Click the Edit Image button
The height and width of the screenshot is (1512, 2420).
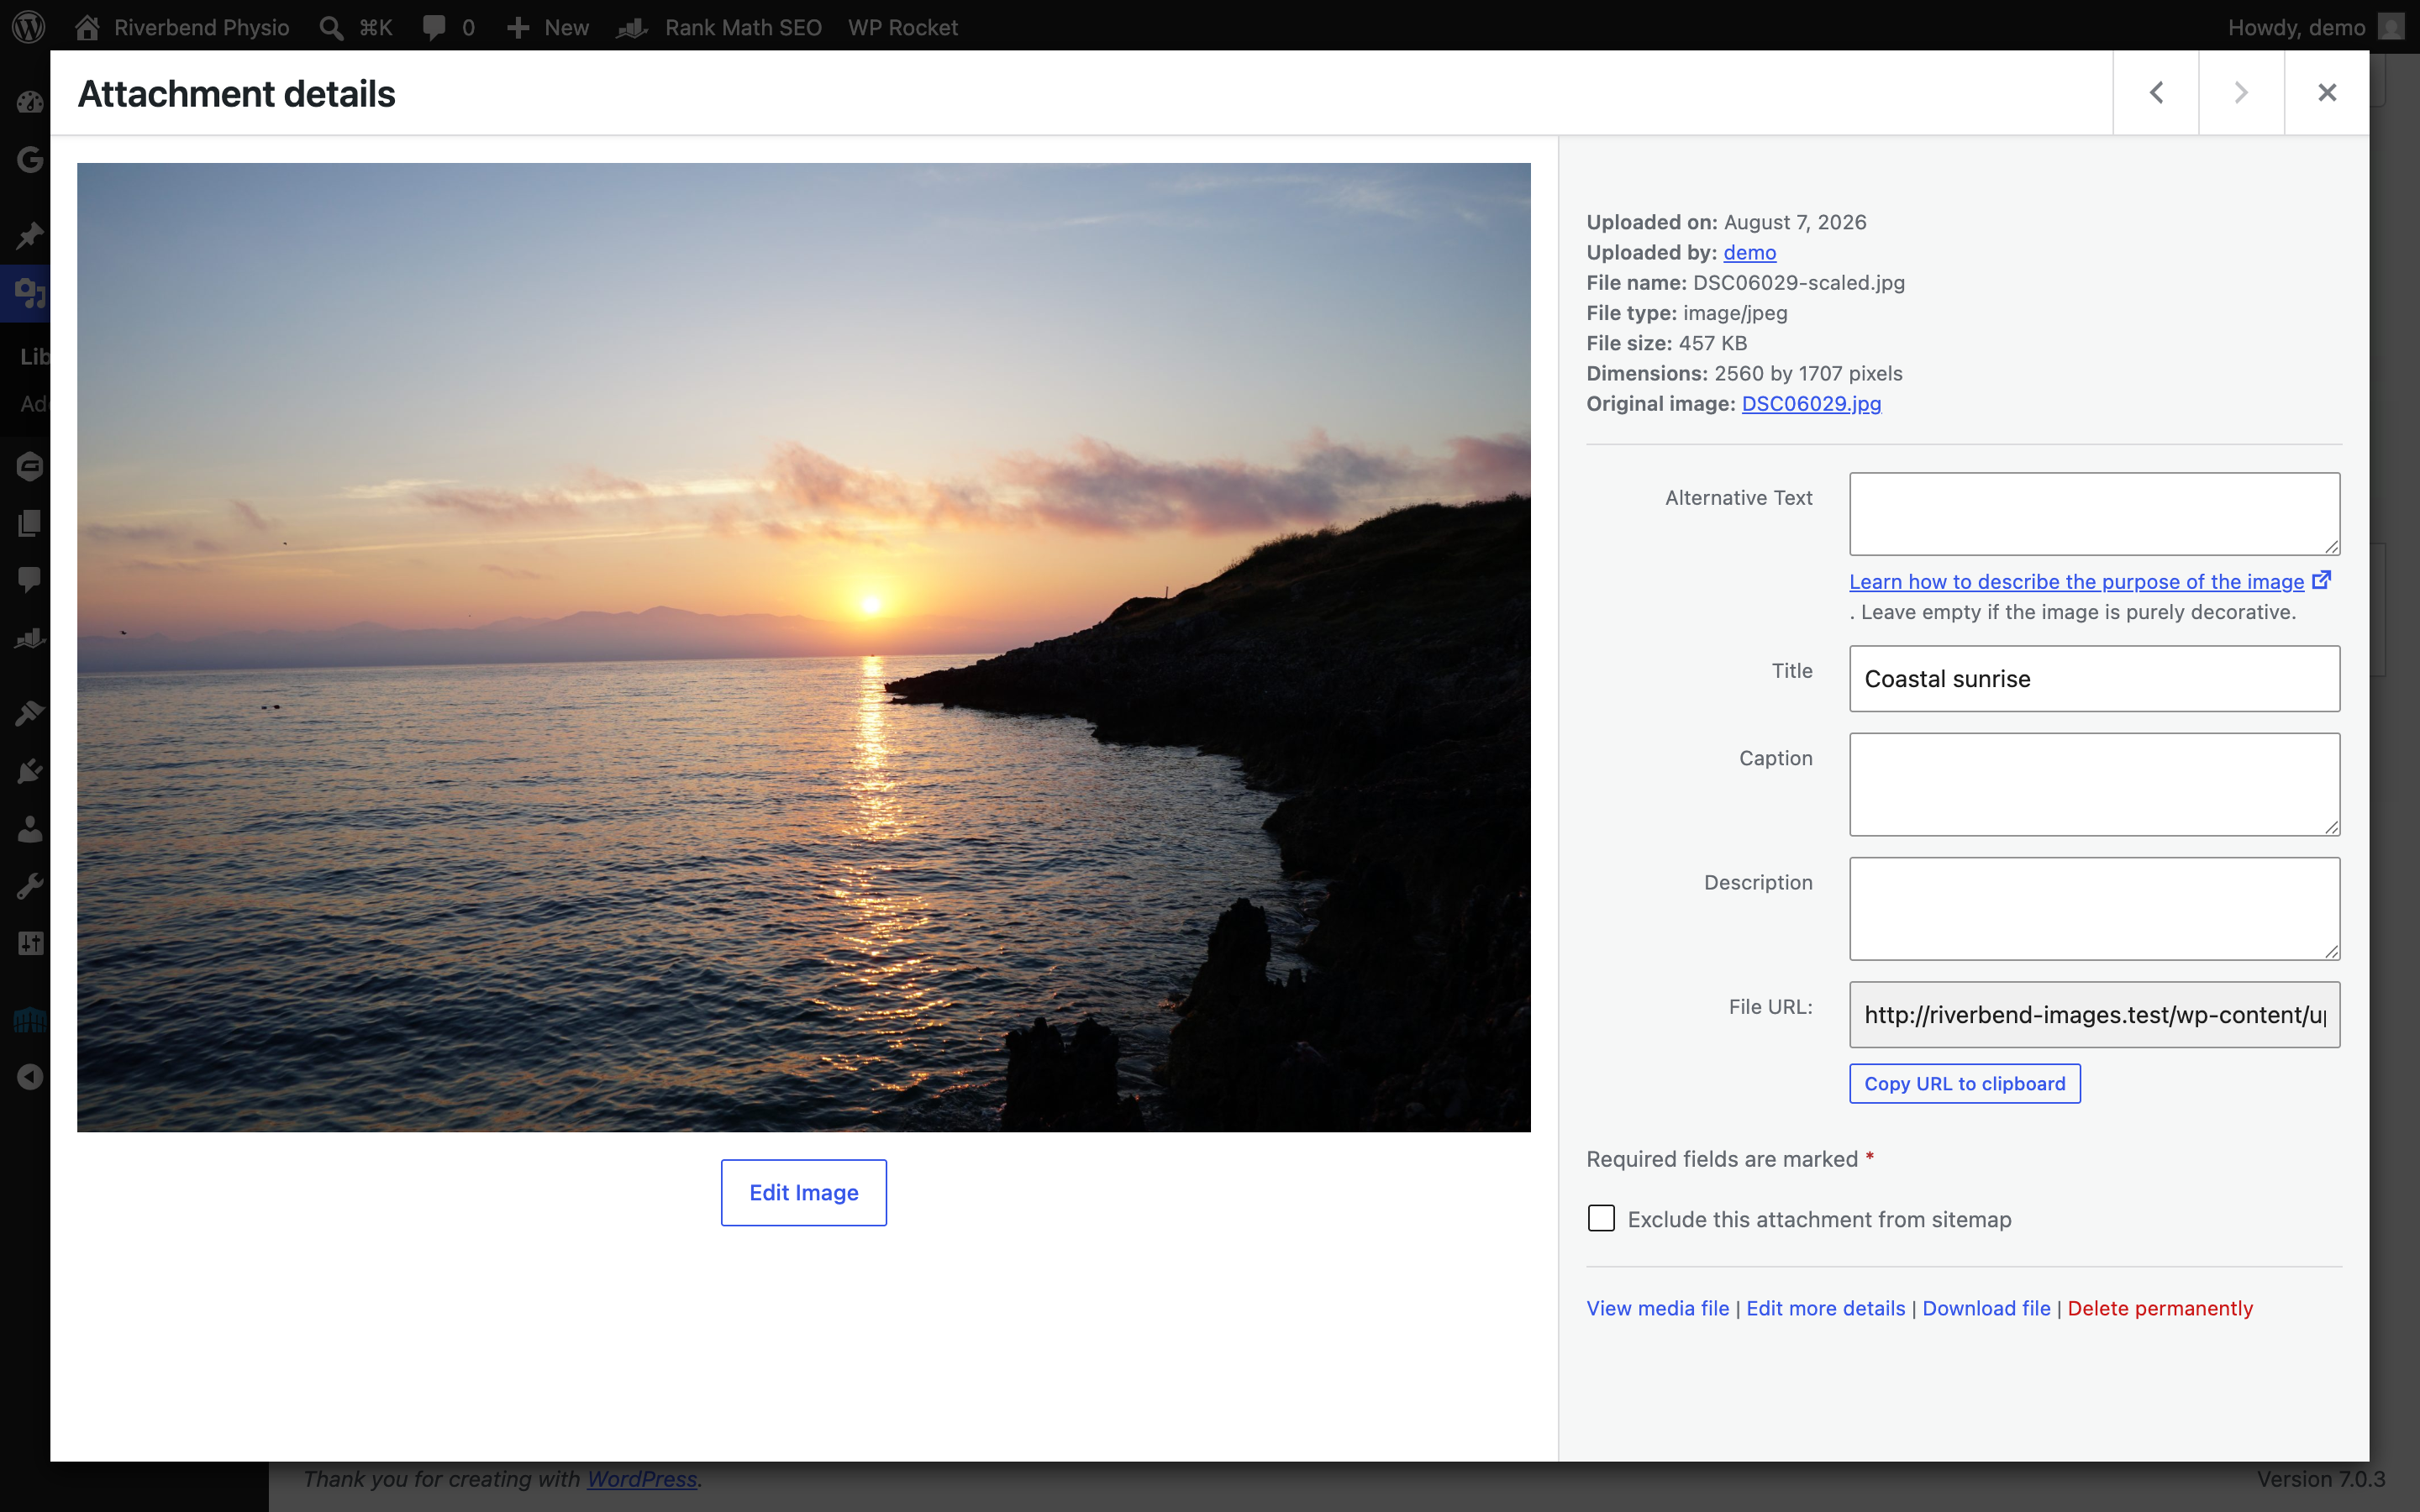click(803, 1192)
